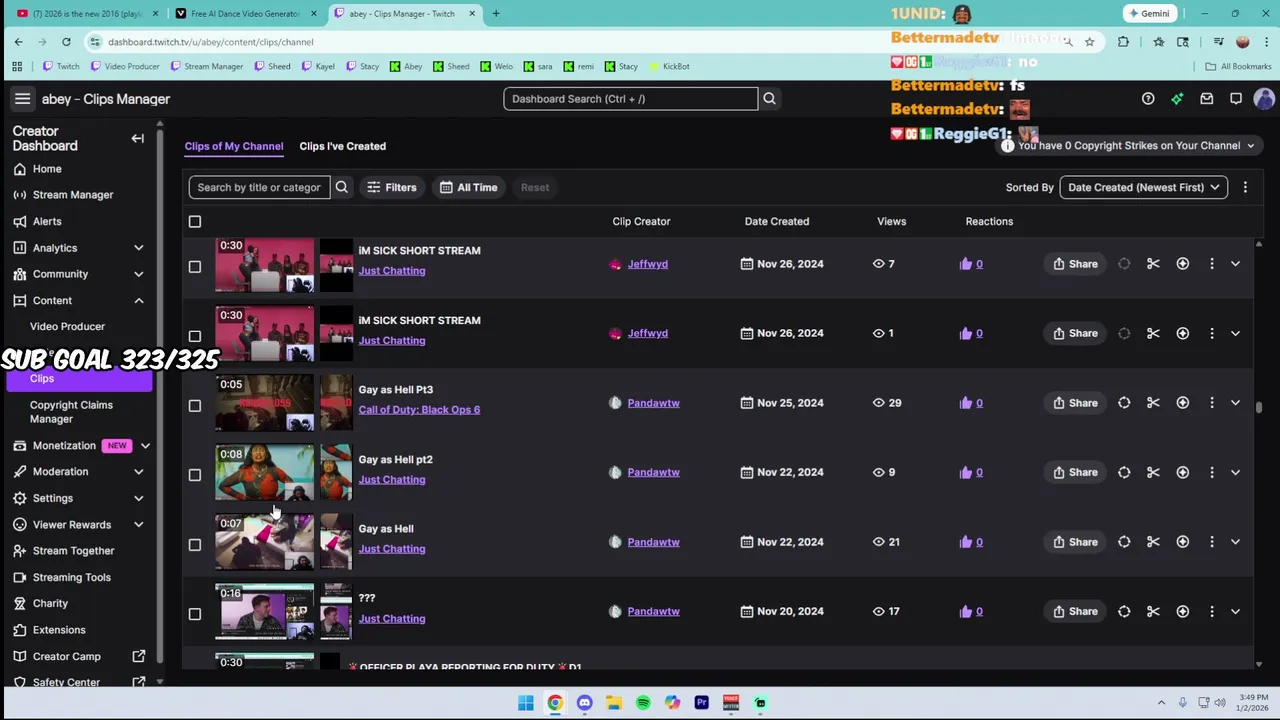
Task: Open the help question mark icon
Action: coord(1148,99)
